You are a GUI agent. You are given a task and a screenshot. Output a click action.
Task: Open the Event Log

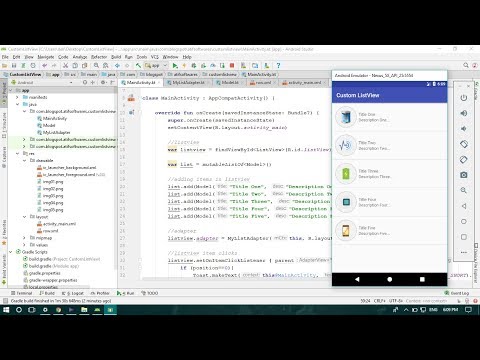457,293
